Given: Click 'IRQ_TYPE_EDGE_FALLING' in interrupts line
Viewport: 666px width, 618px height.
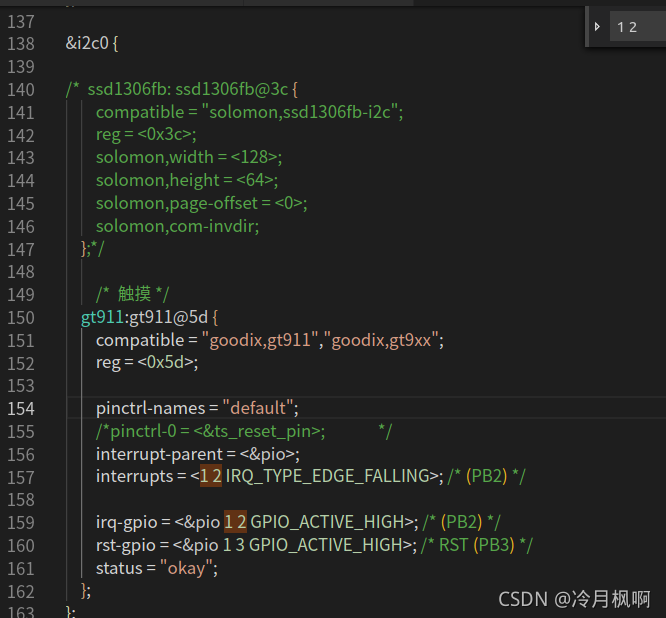Looking at the screenshot, I should point(328,476).
